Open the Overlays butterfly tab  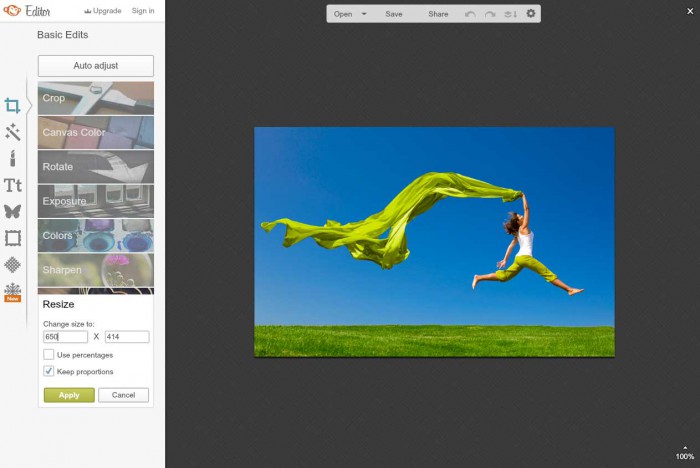(x=12, y=211)
